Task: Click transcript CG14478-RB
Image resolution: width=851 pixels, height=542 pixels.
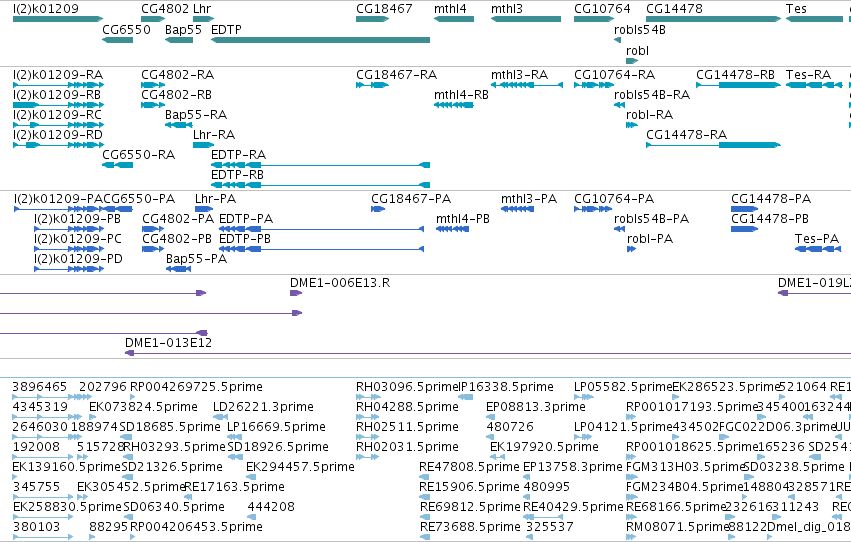Action: 735,74
